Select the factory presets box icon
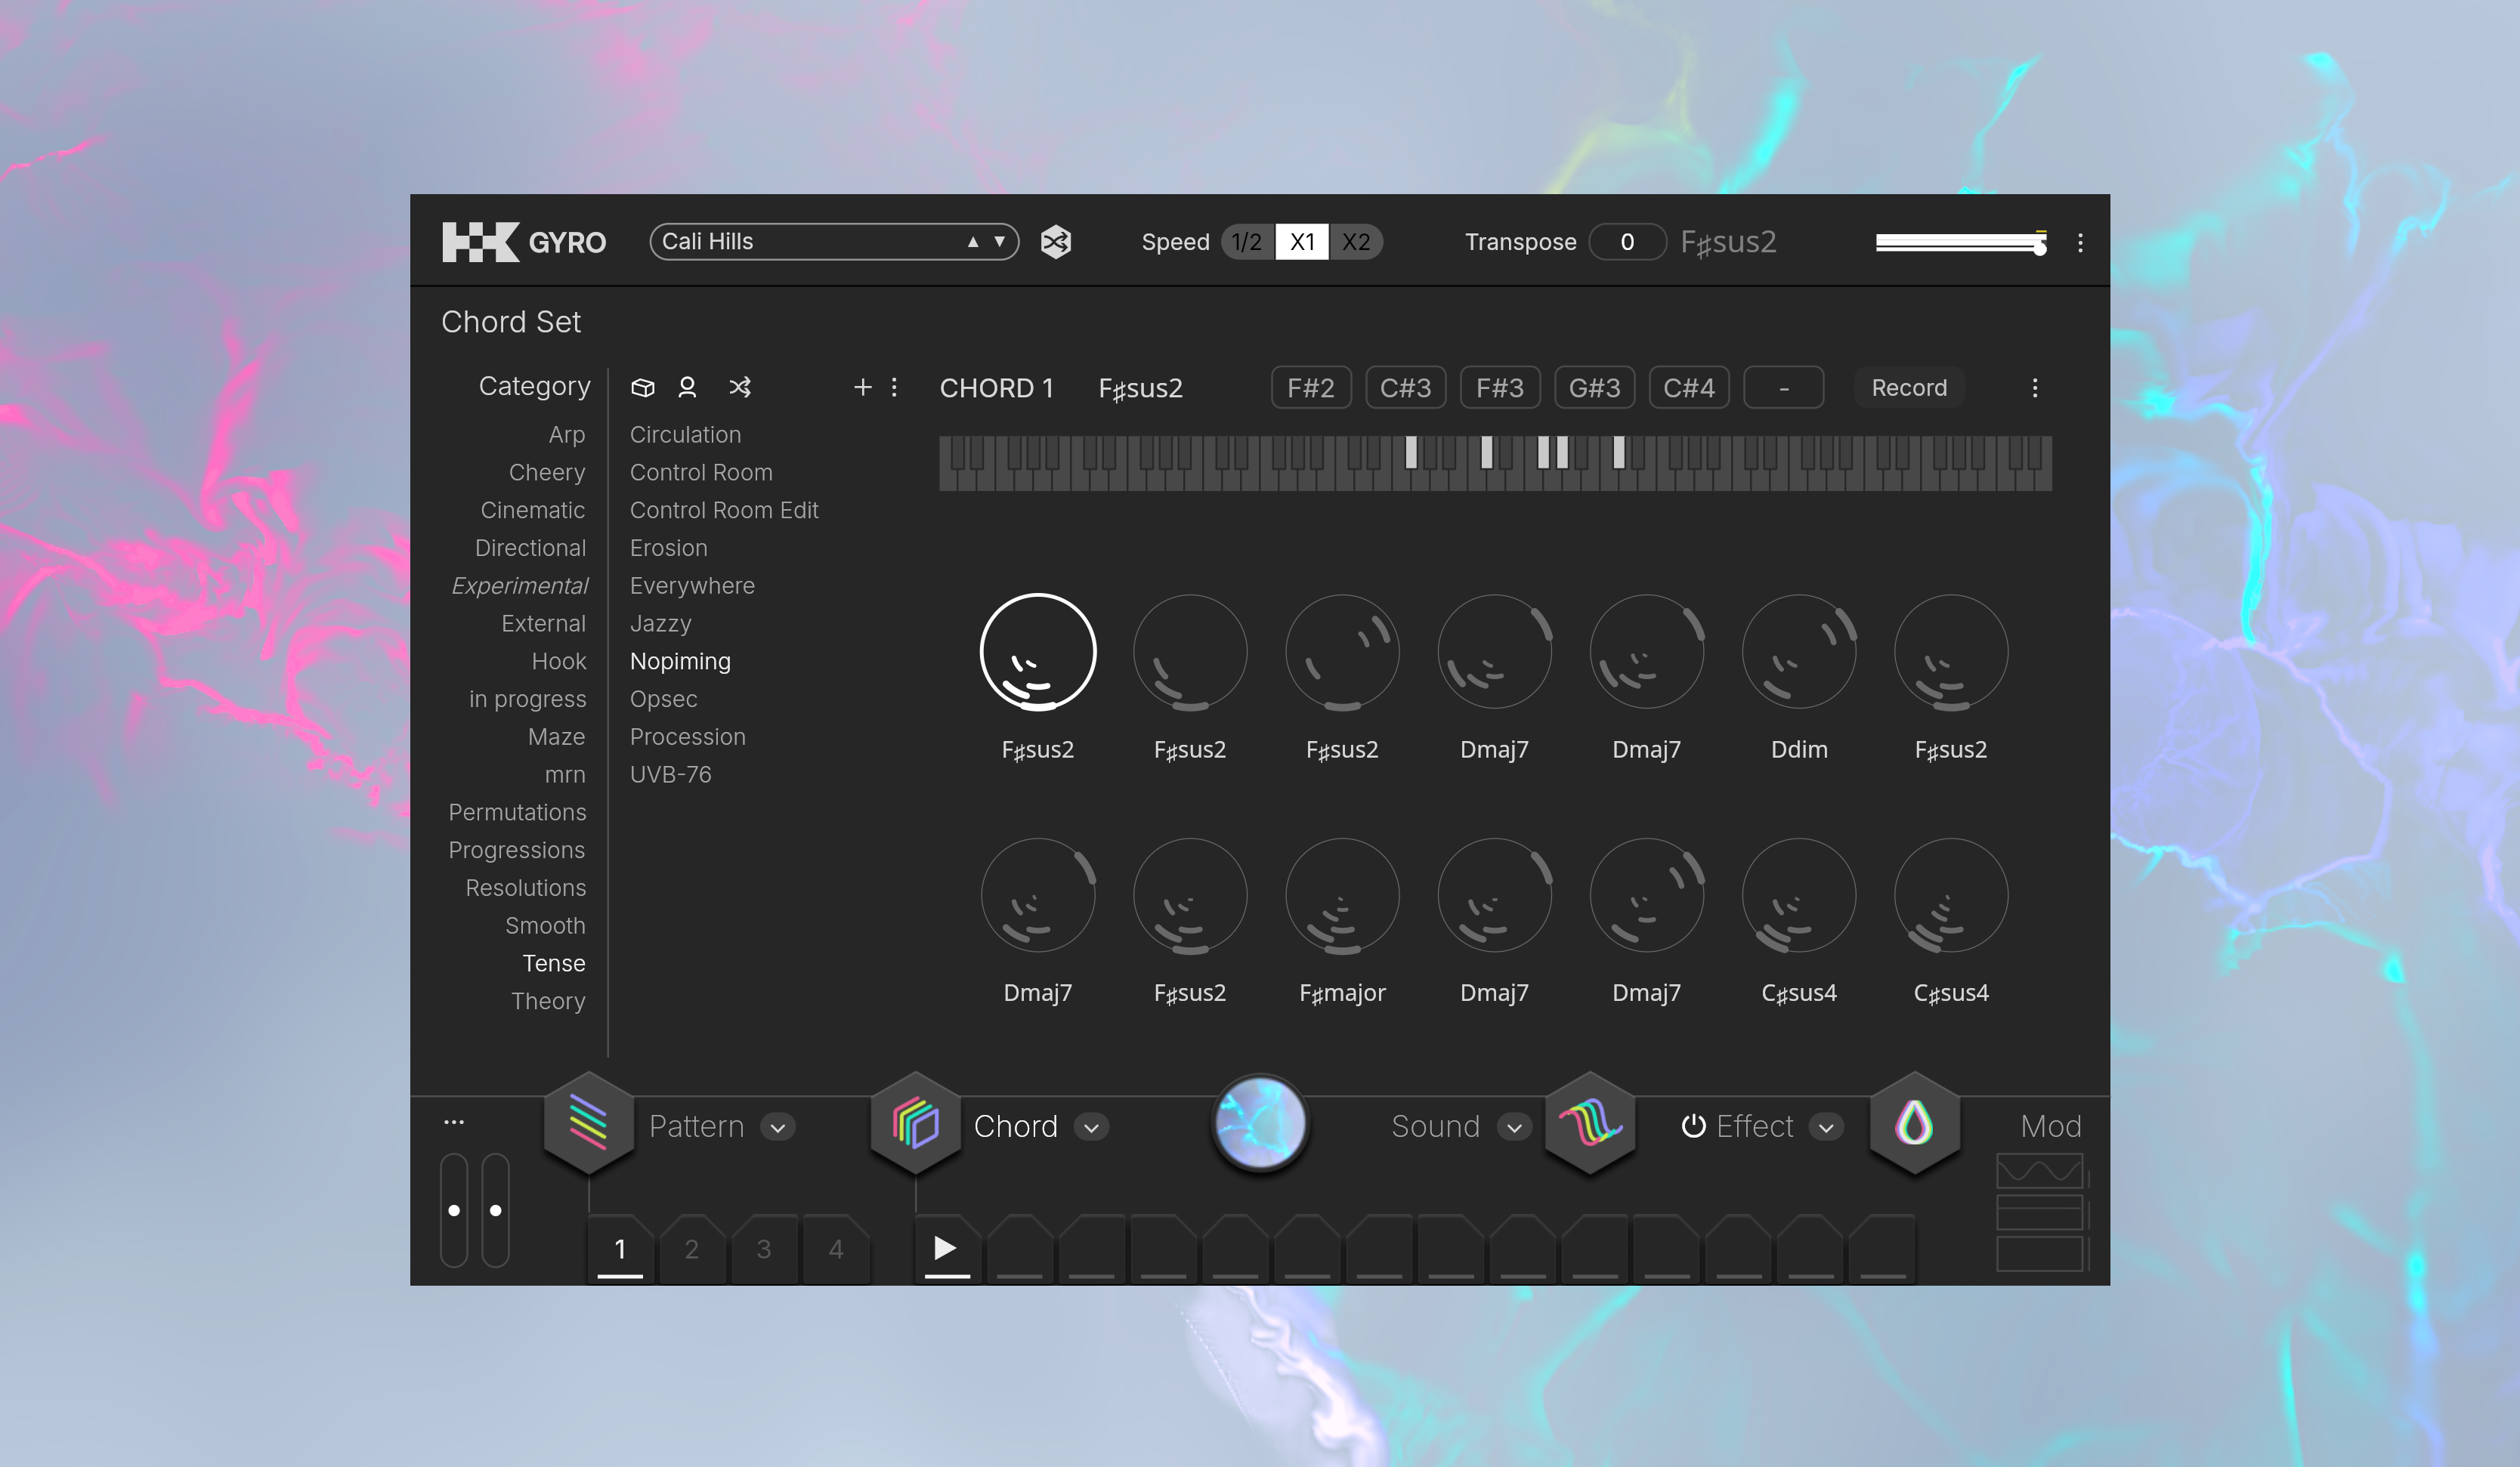Viewport: 2520px width, 1467px height. pyautogui.click(x=643, y=387)
